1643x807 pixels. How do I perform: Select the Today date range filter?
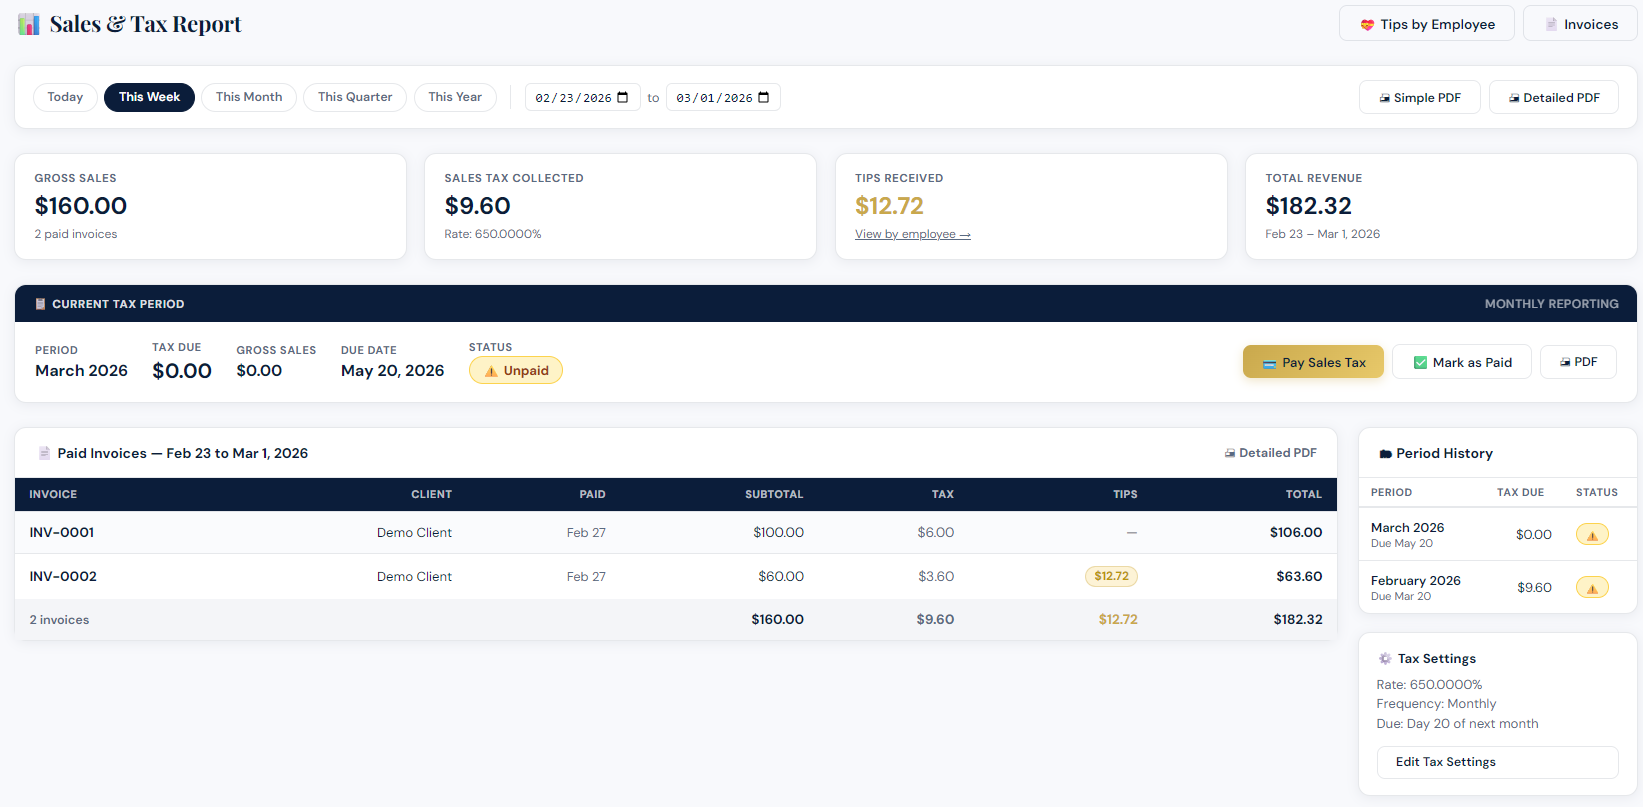click(x=65, y=97)
